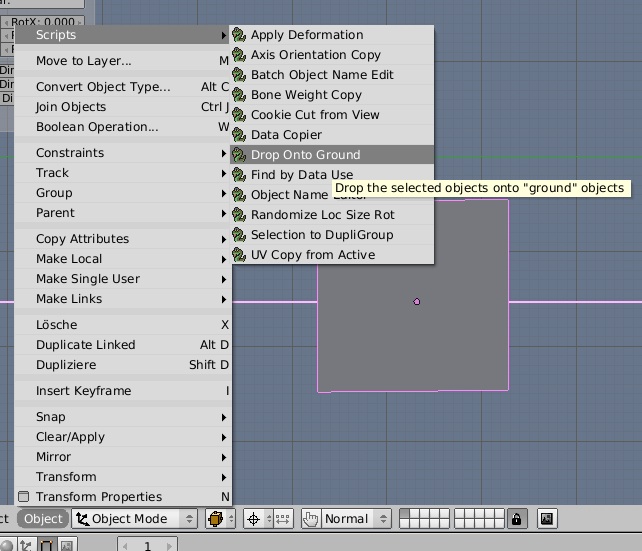
Task: Click the RotX: 0.000 field
Action: coord(43,21)
